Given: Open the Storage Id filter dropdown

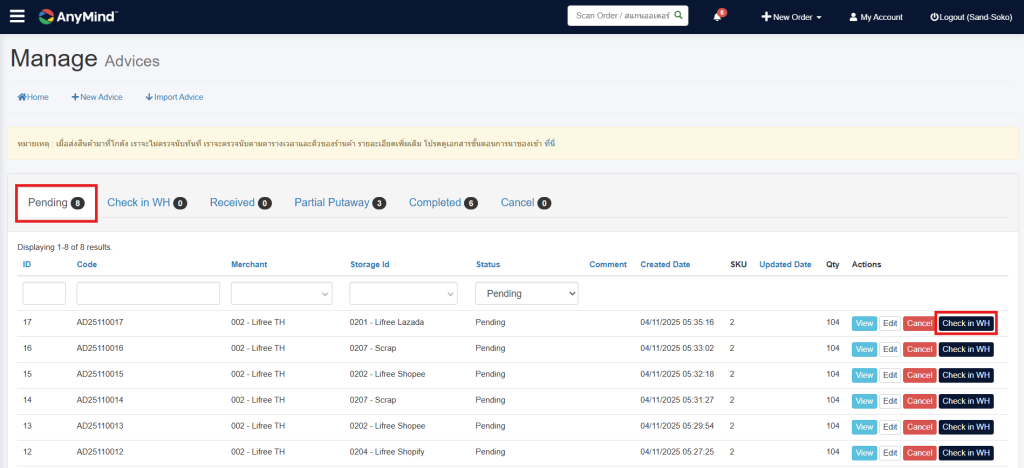Looking at the screenshot, I should pos(403,293).
